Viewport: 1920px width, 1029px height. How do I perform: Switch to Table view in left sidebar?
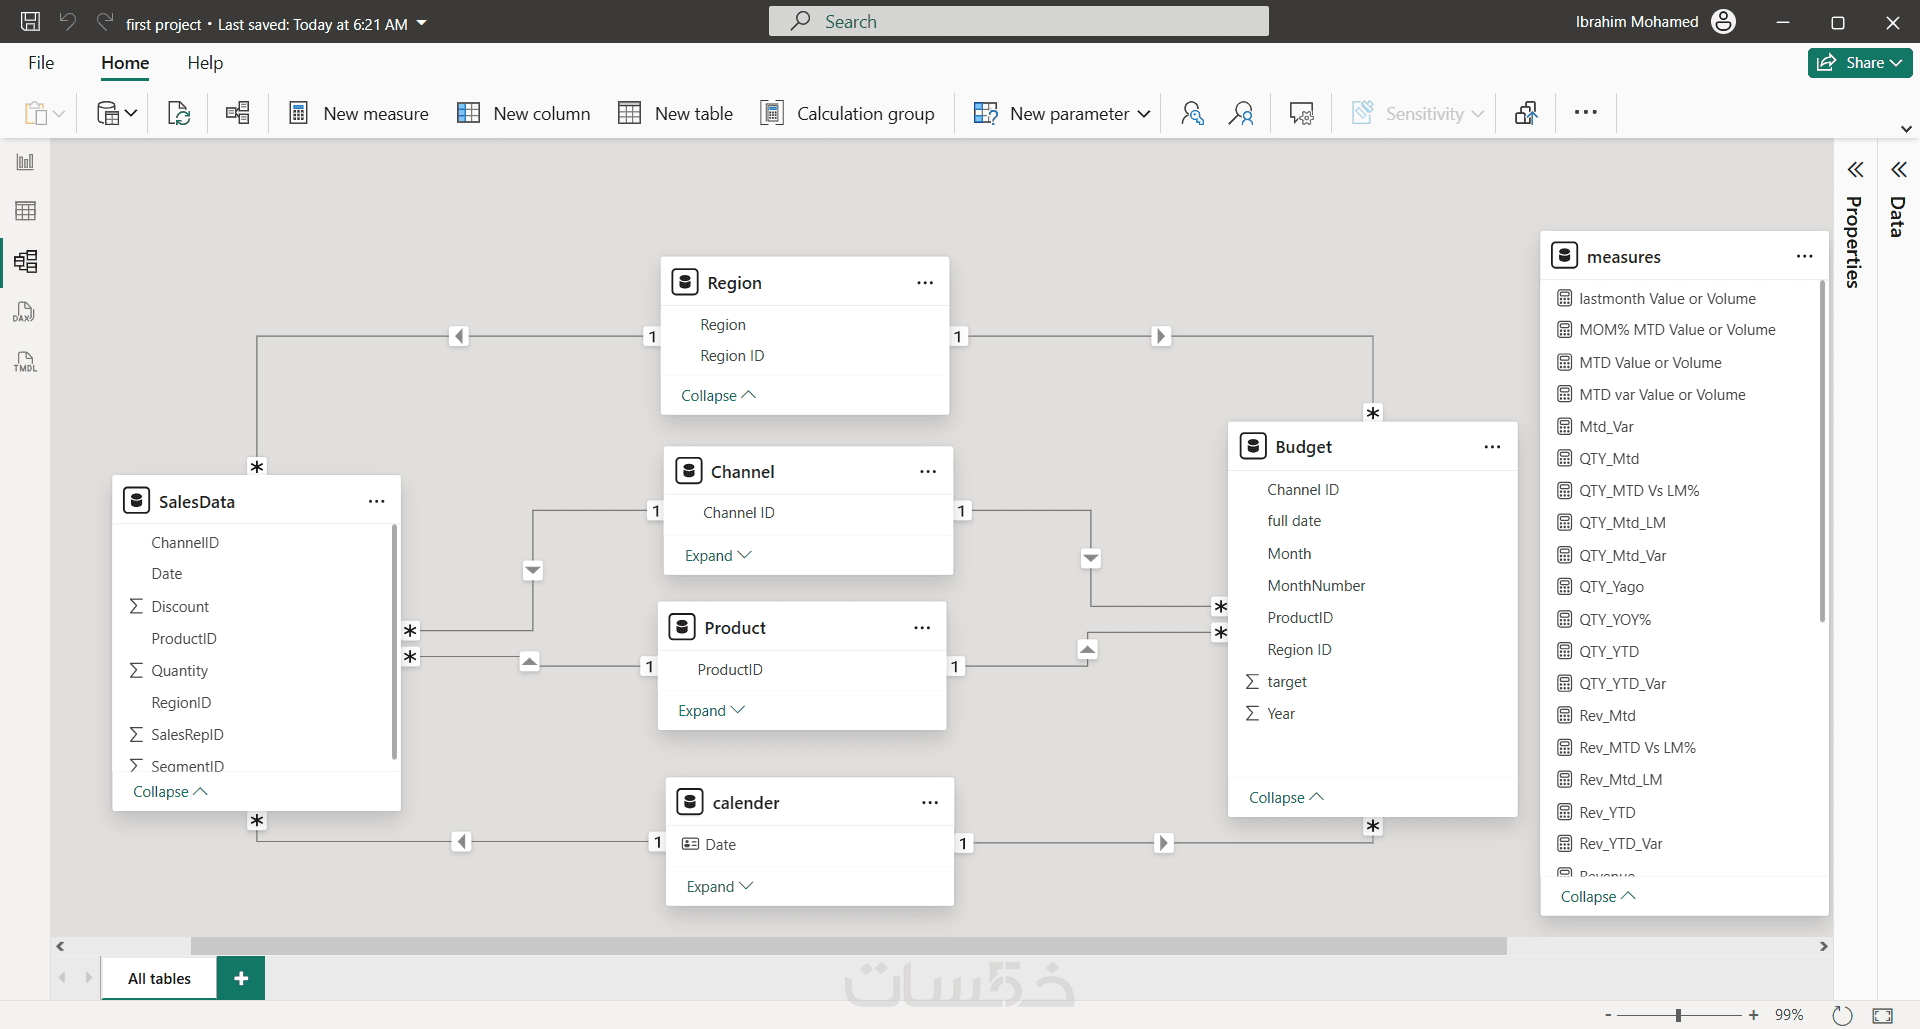(x=25, y=211)
